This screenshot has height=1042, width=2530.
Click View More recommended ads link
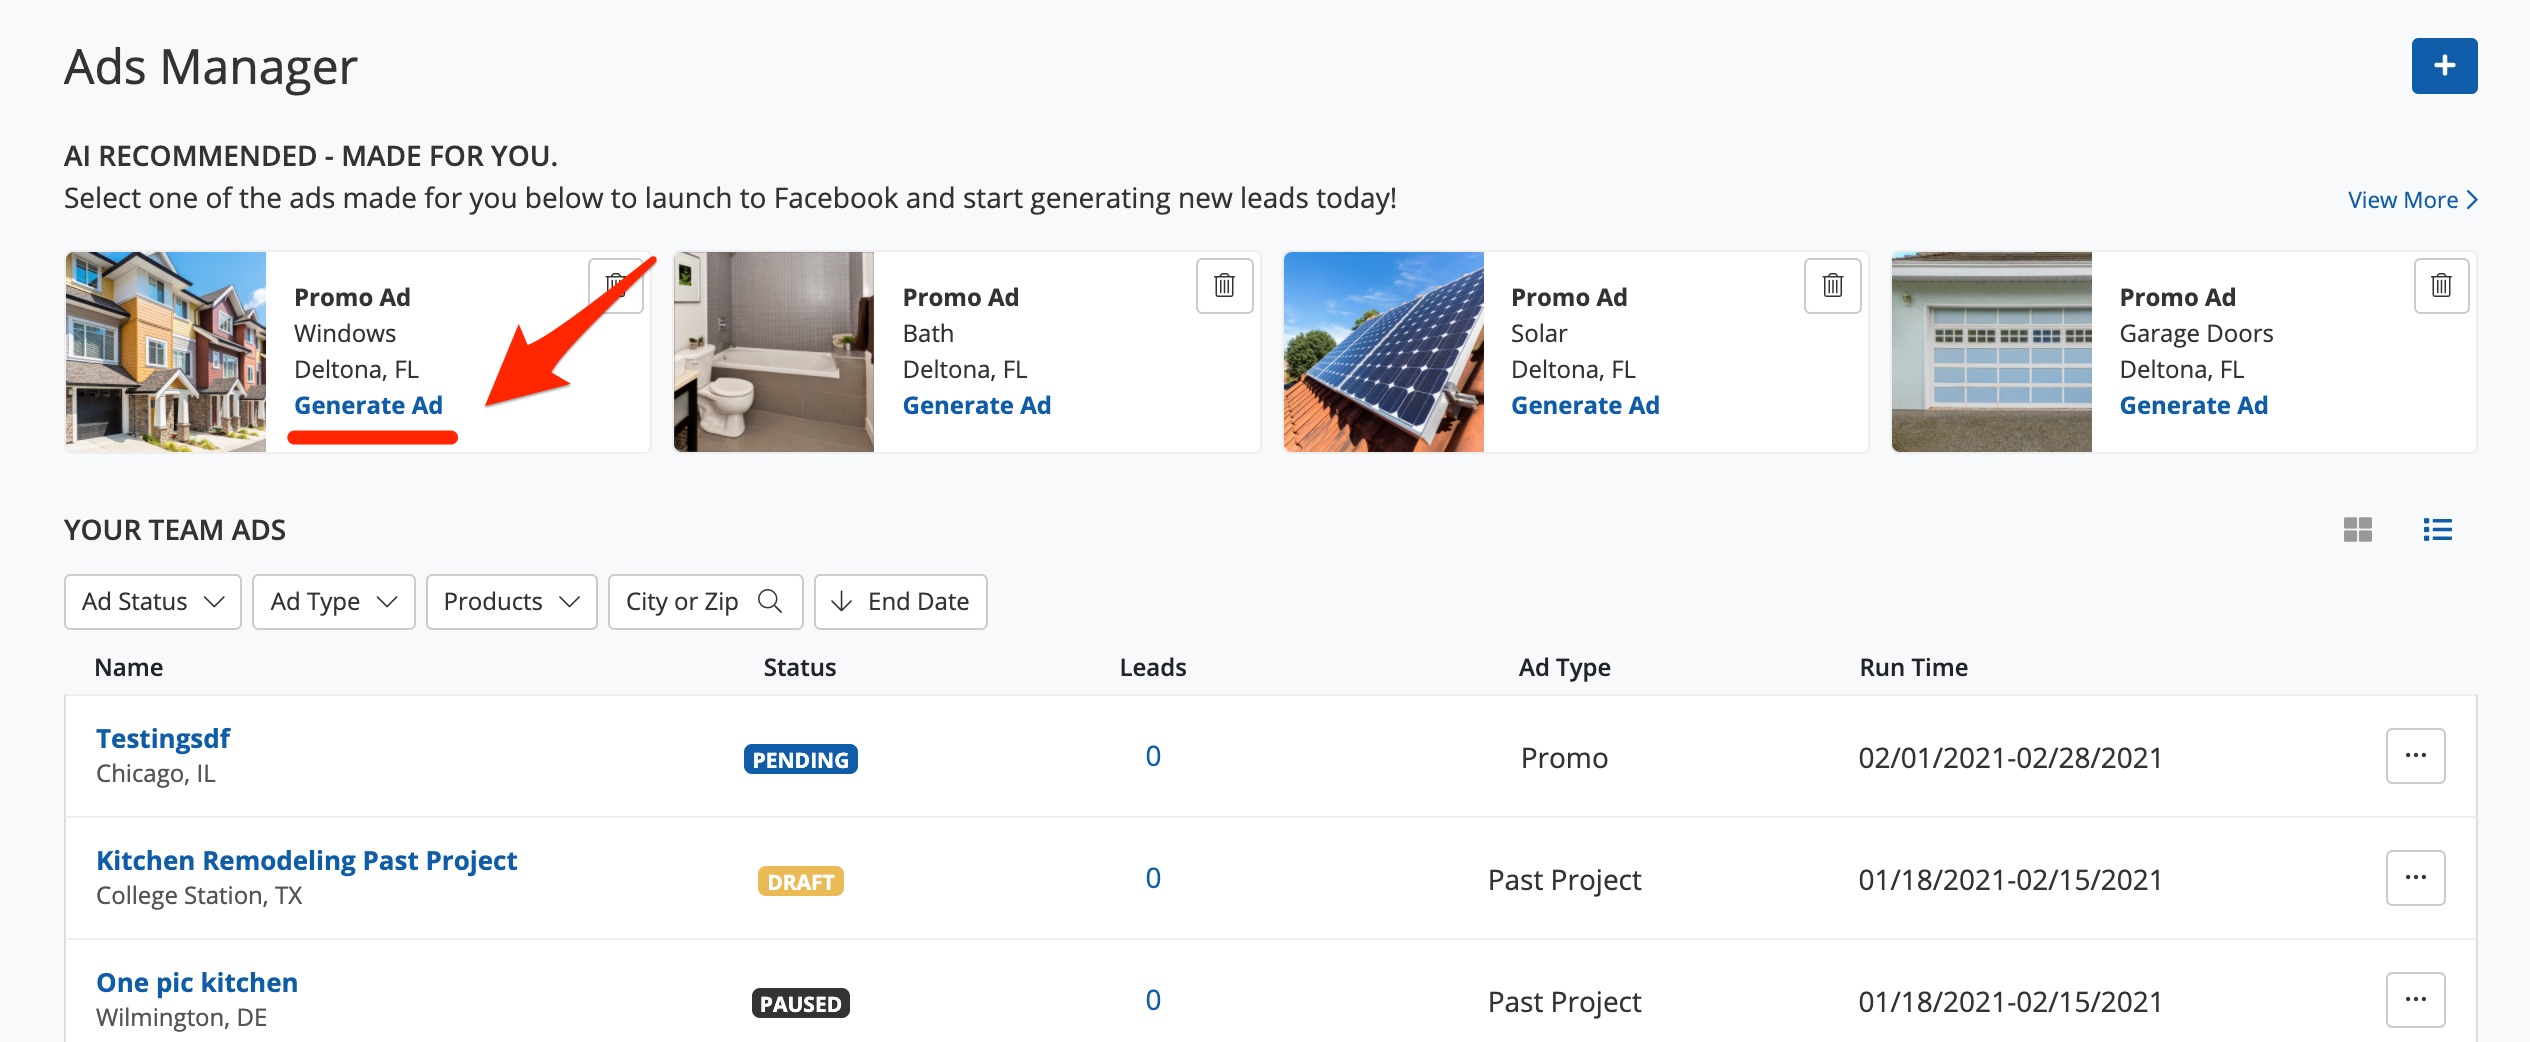pos(2411,200)
